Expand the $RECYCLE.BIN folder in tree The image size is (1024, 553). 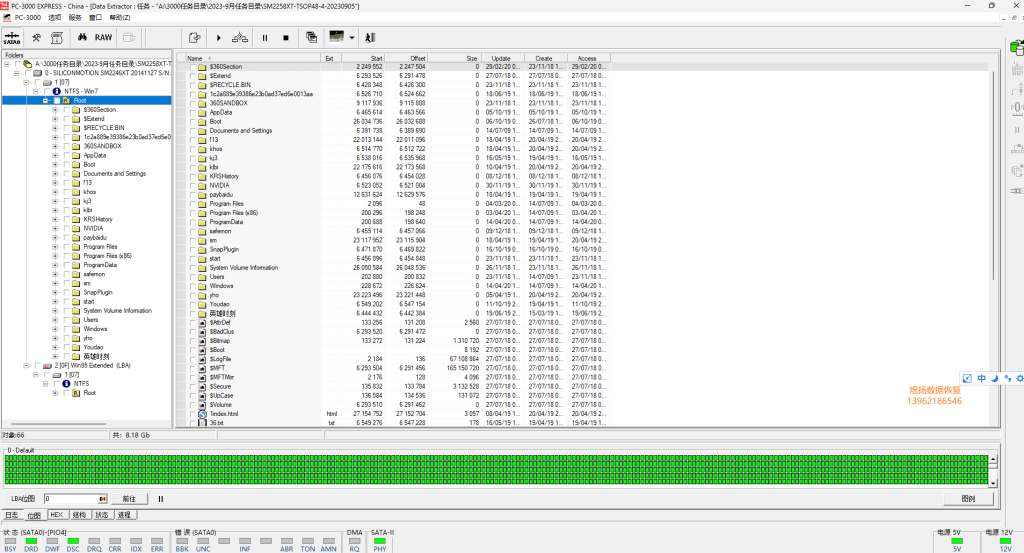[55, 128]
